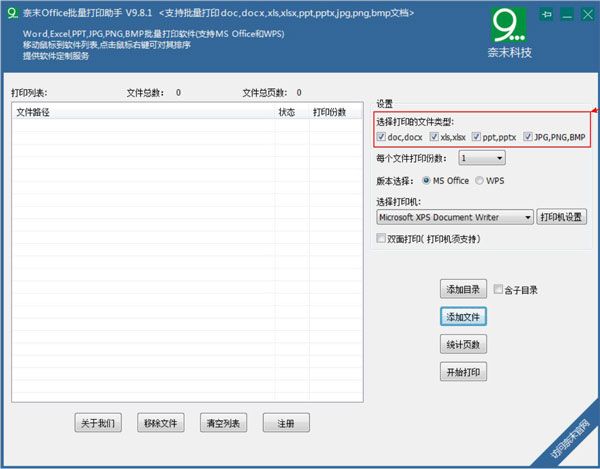This screenshot has width=600, height=469.
Task: Toggle the ppt,pptx file type checkbox
Action: pos(476,137)
